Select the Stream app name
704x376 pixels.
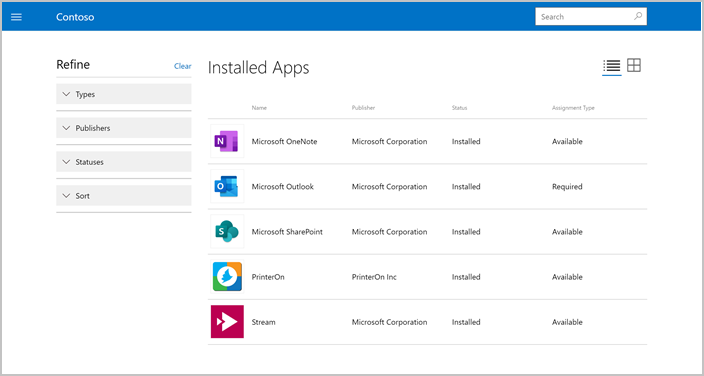point(264,322)
